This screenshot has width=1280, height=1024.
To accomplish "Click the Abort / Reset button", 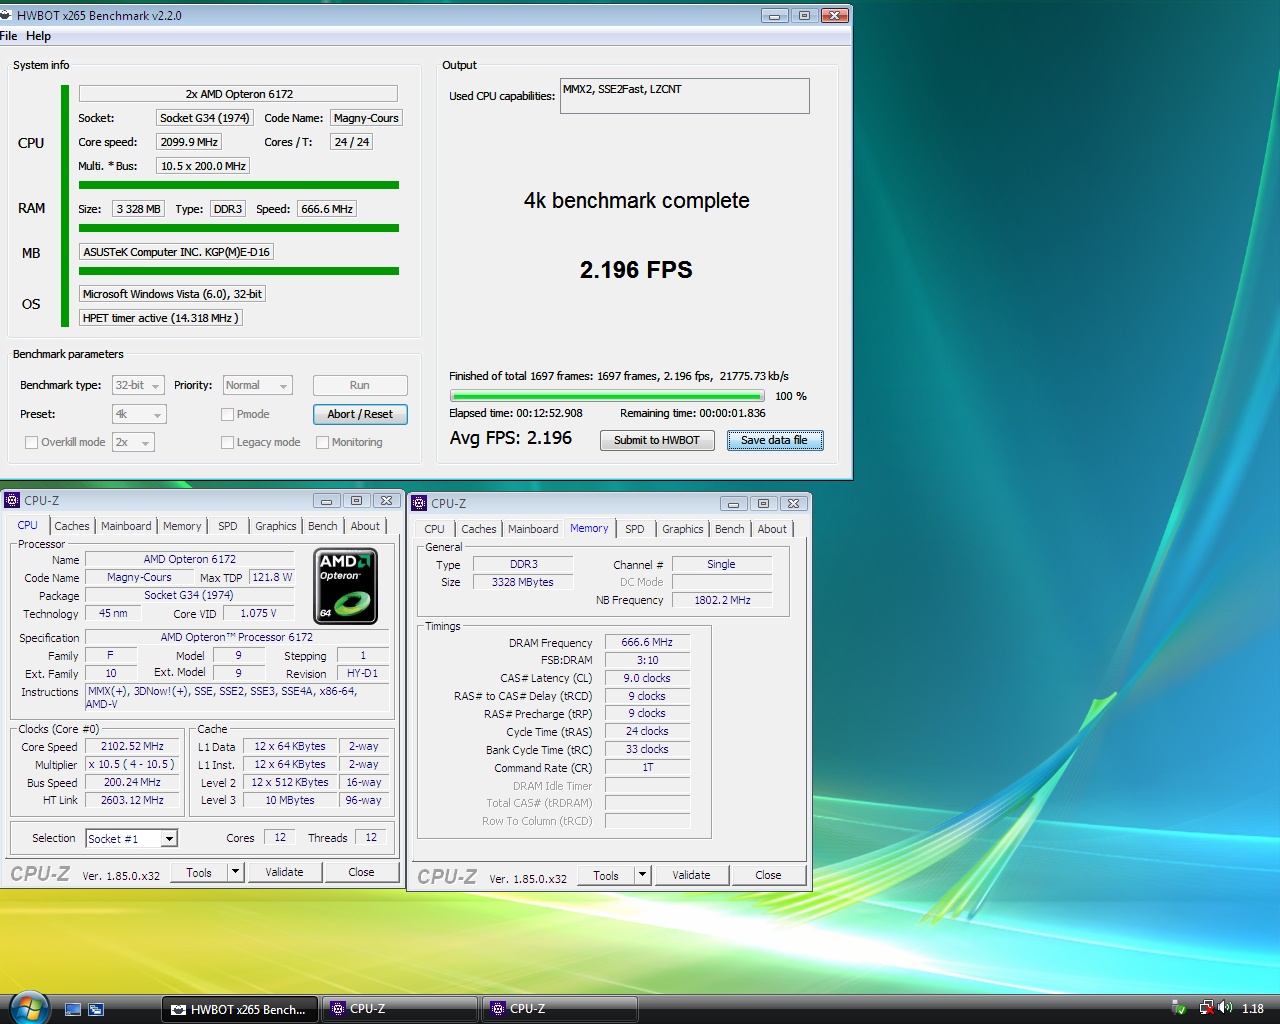I will (x=360, y=414).
